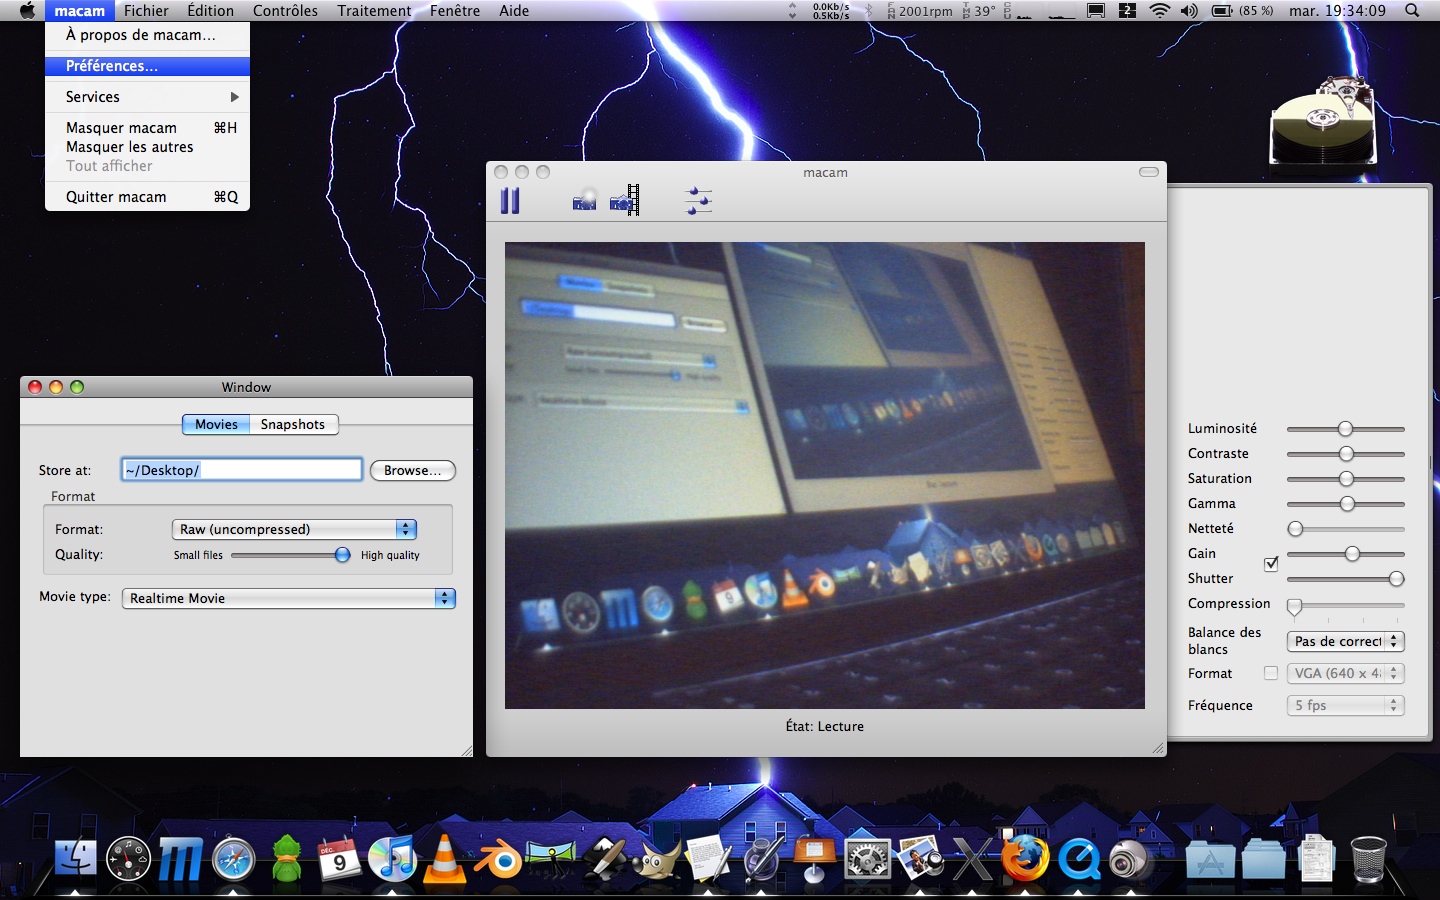The width and height of the screenshot is (1440, 900).
Task: Pause the macam video playback
Action: [510, 201]
